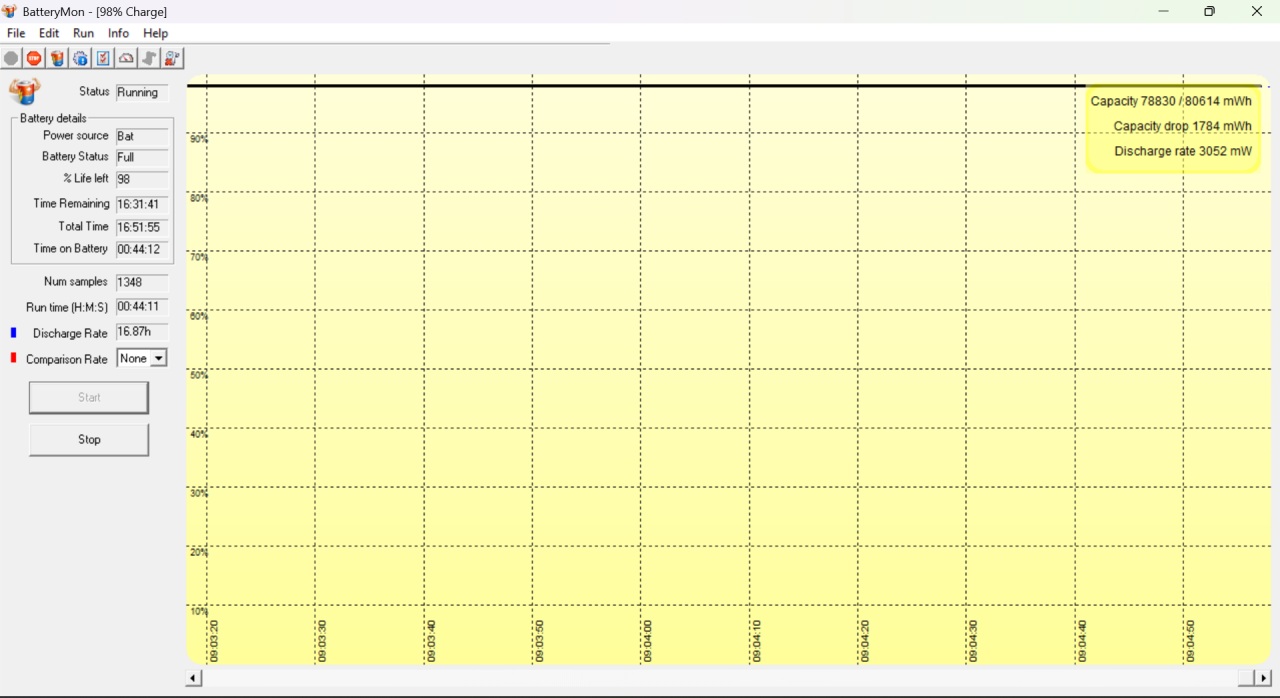1280x698 pixels.
Task: Open the Help menu
Action: 156,33
